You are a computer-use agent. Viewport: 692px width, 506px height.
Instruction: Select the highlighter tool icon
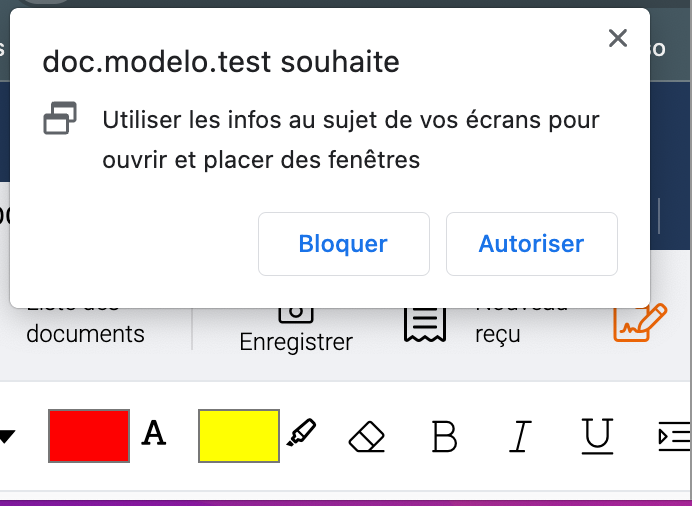(301, 434)
